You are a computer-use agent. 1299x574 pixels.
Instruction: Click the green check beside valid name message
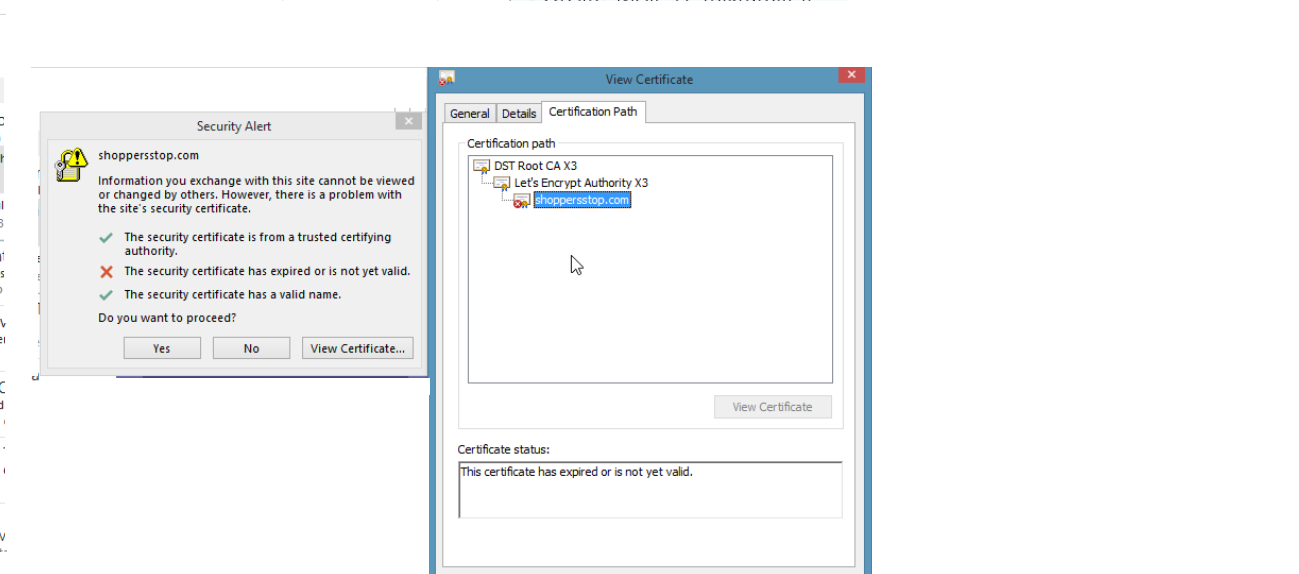pyautogui.click(x=106, y=295)
